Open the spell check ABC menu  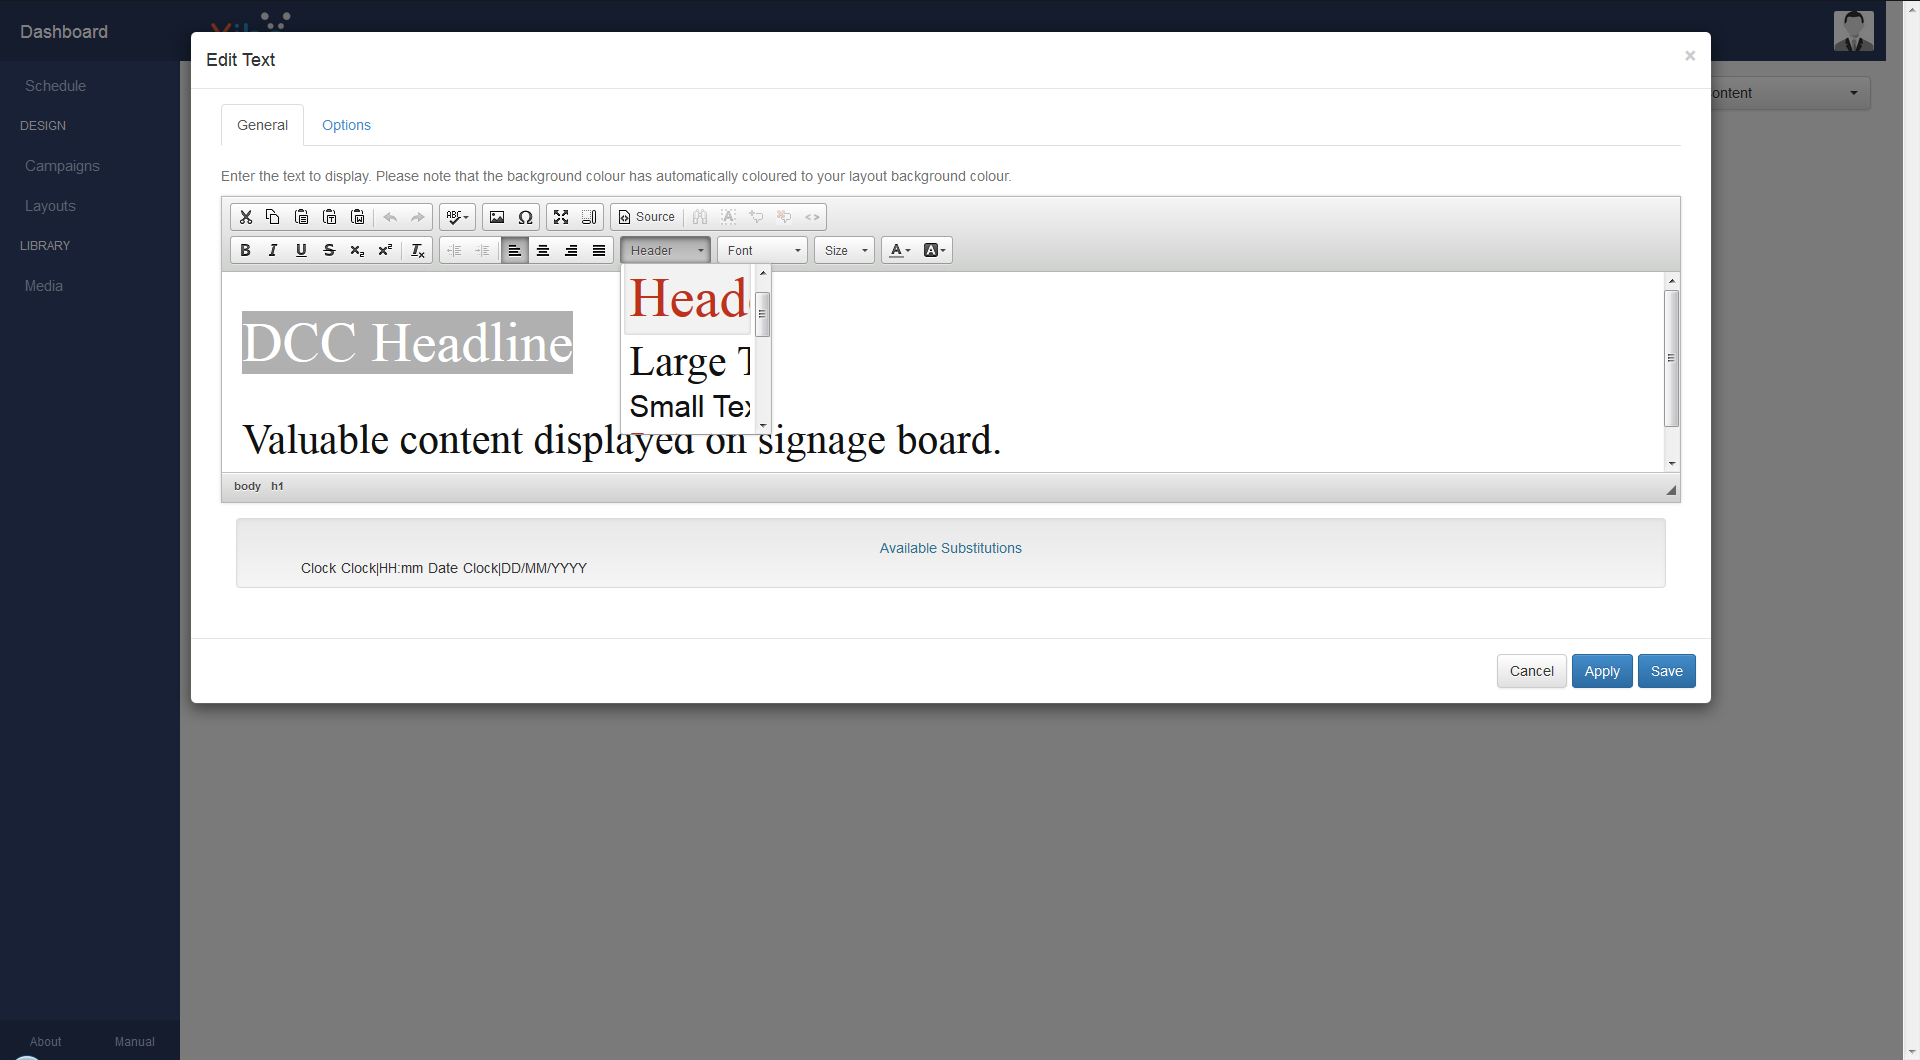457,217
